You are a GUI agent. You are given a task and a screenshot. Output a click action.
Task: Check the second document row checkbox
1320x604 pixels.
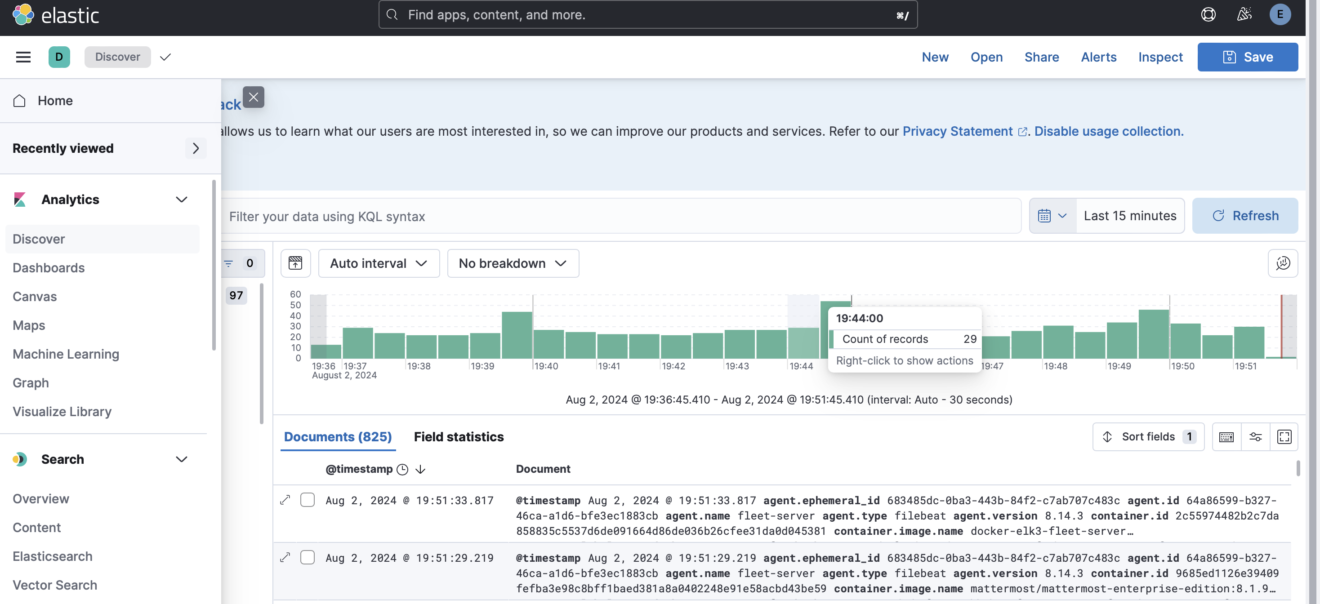pos(307,557)
